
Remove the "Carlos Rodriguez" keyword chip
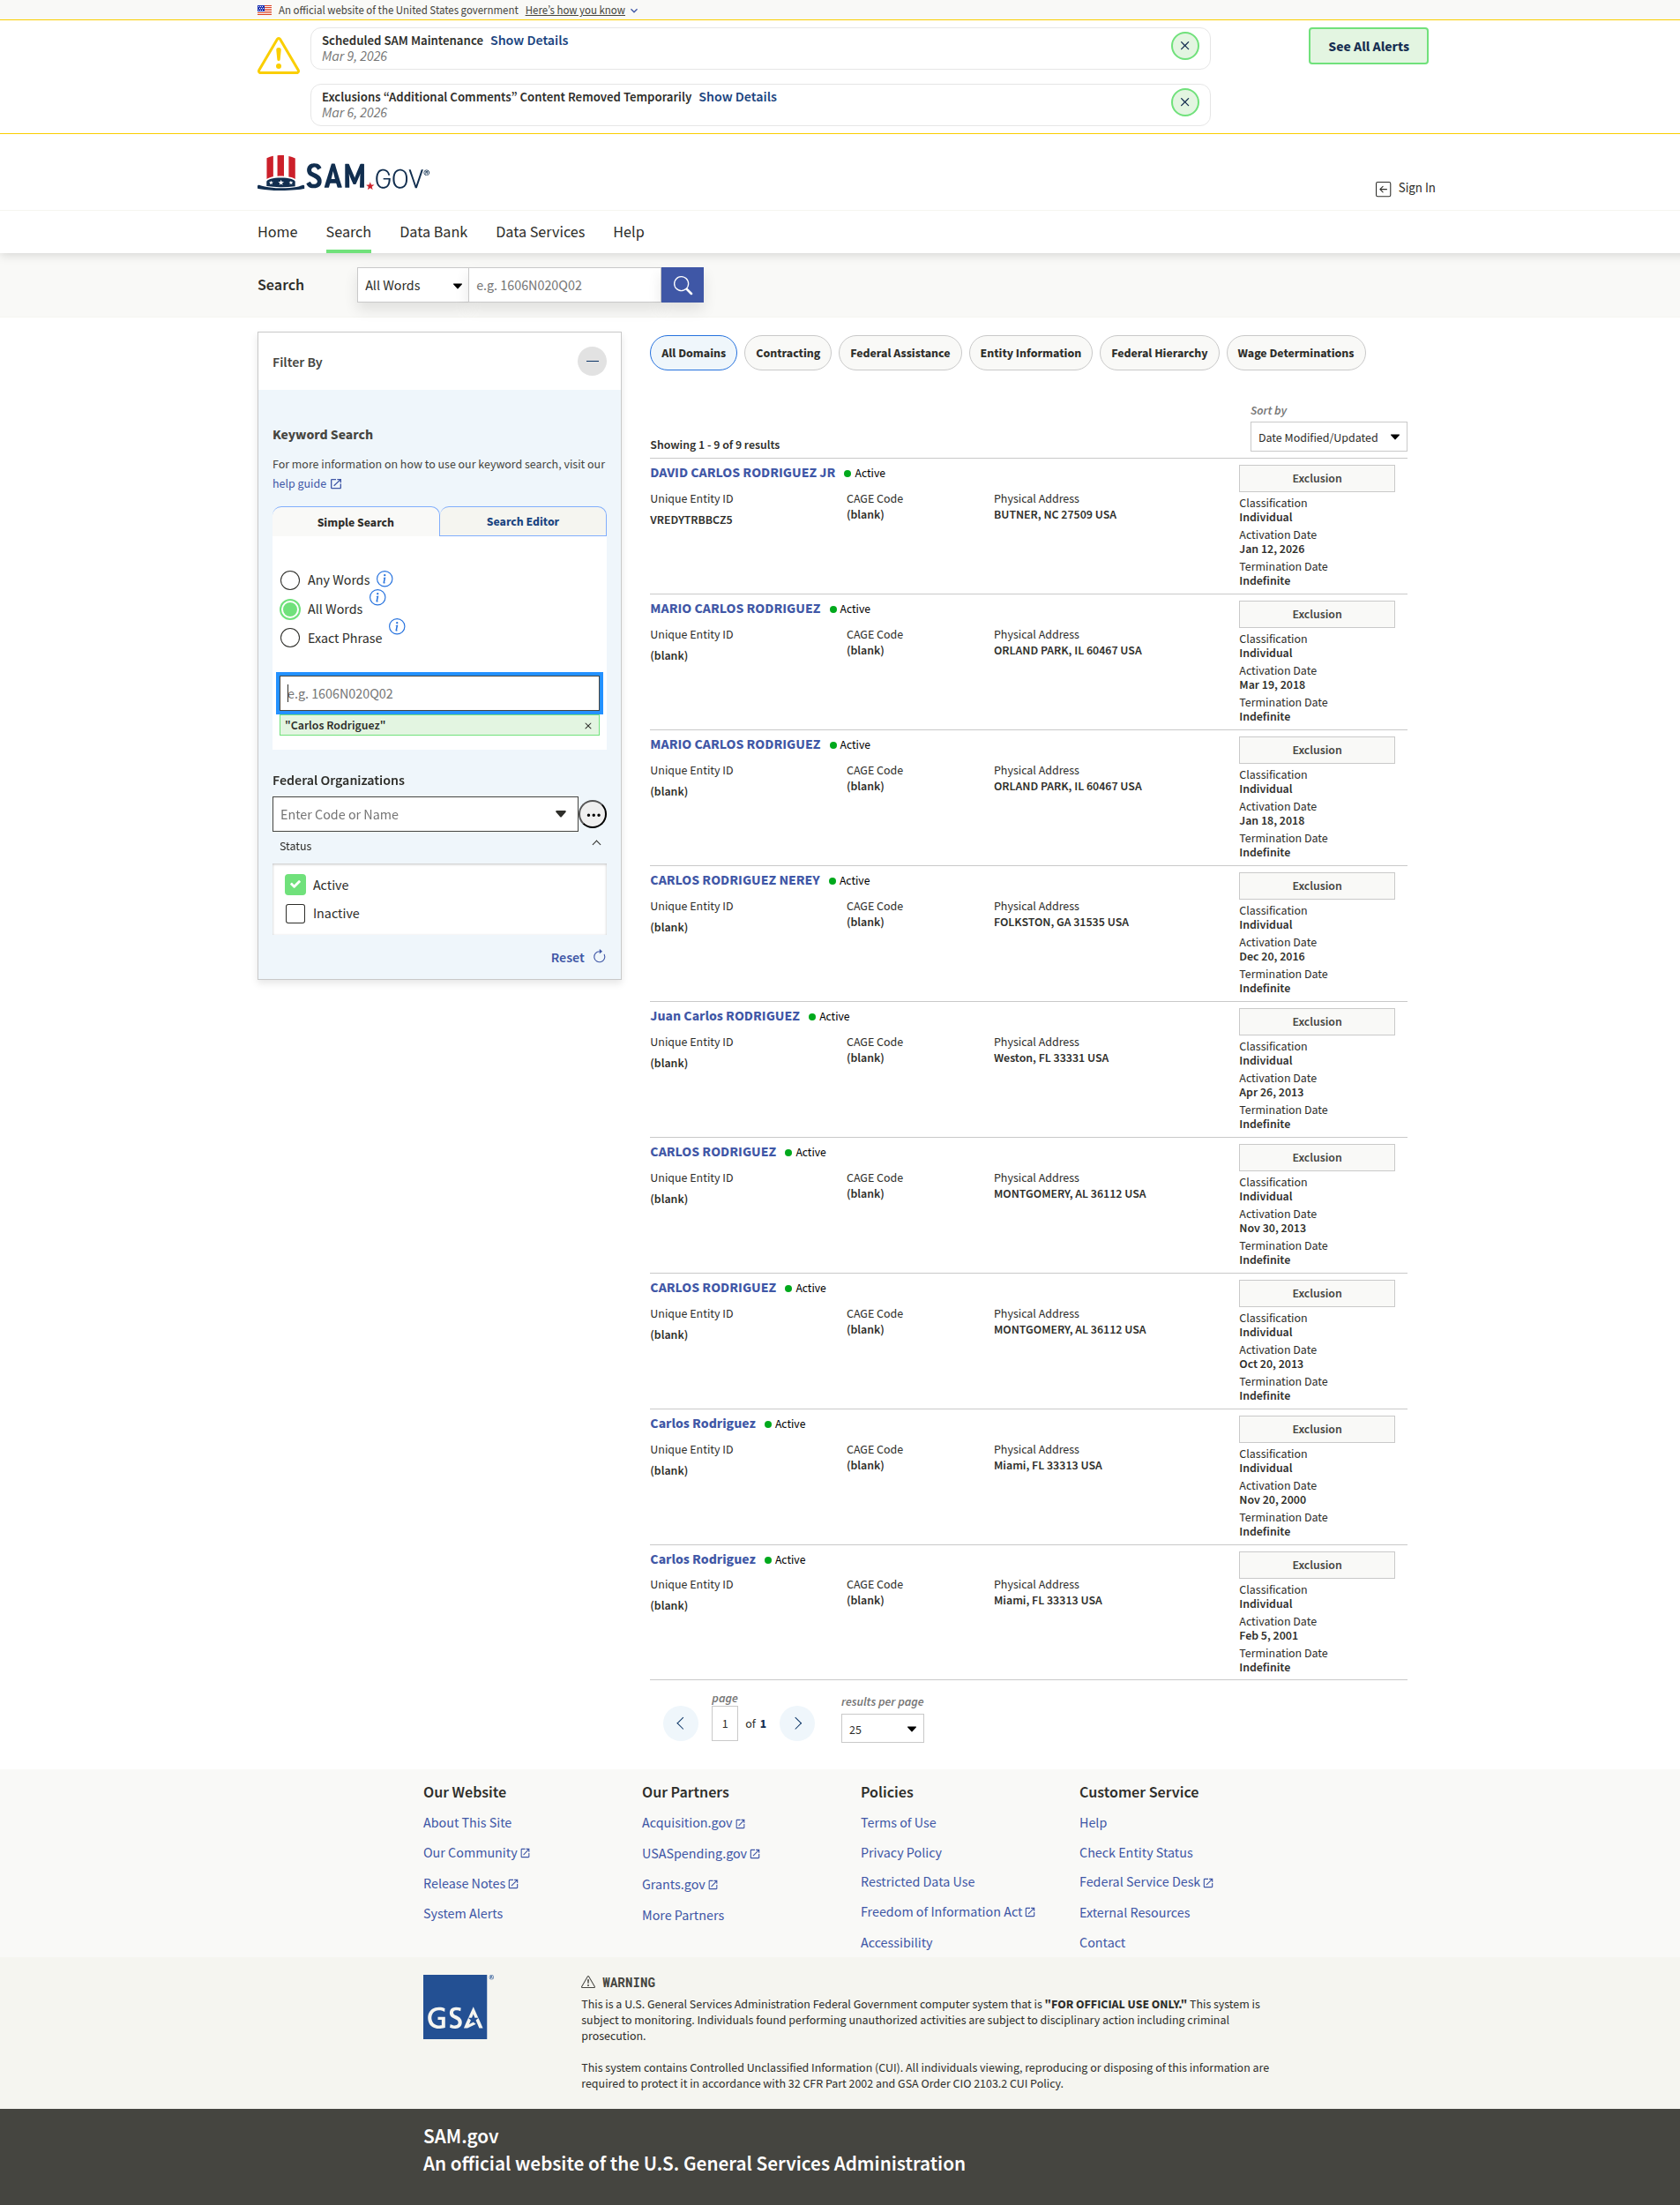pyautogui.click(x=588, y=726)
